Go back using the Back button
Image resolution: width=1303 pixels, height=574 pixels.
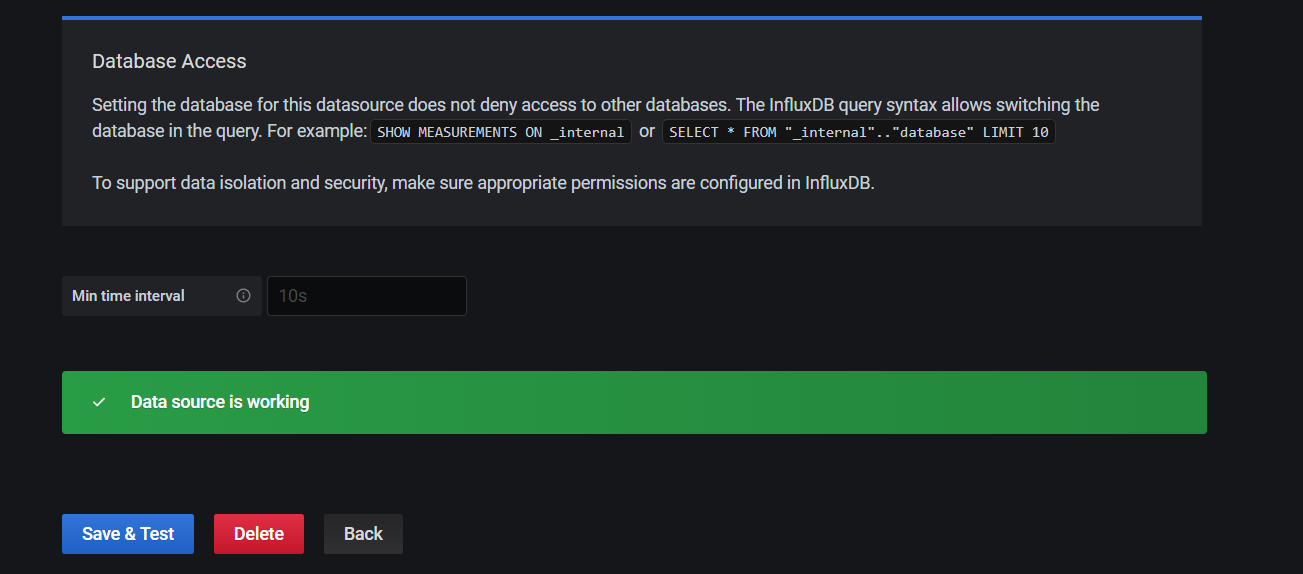coord(363,534)
